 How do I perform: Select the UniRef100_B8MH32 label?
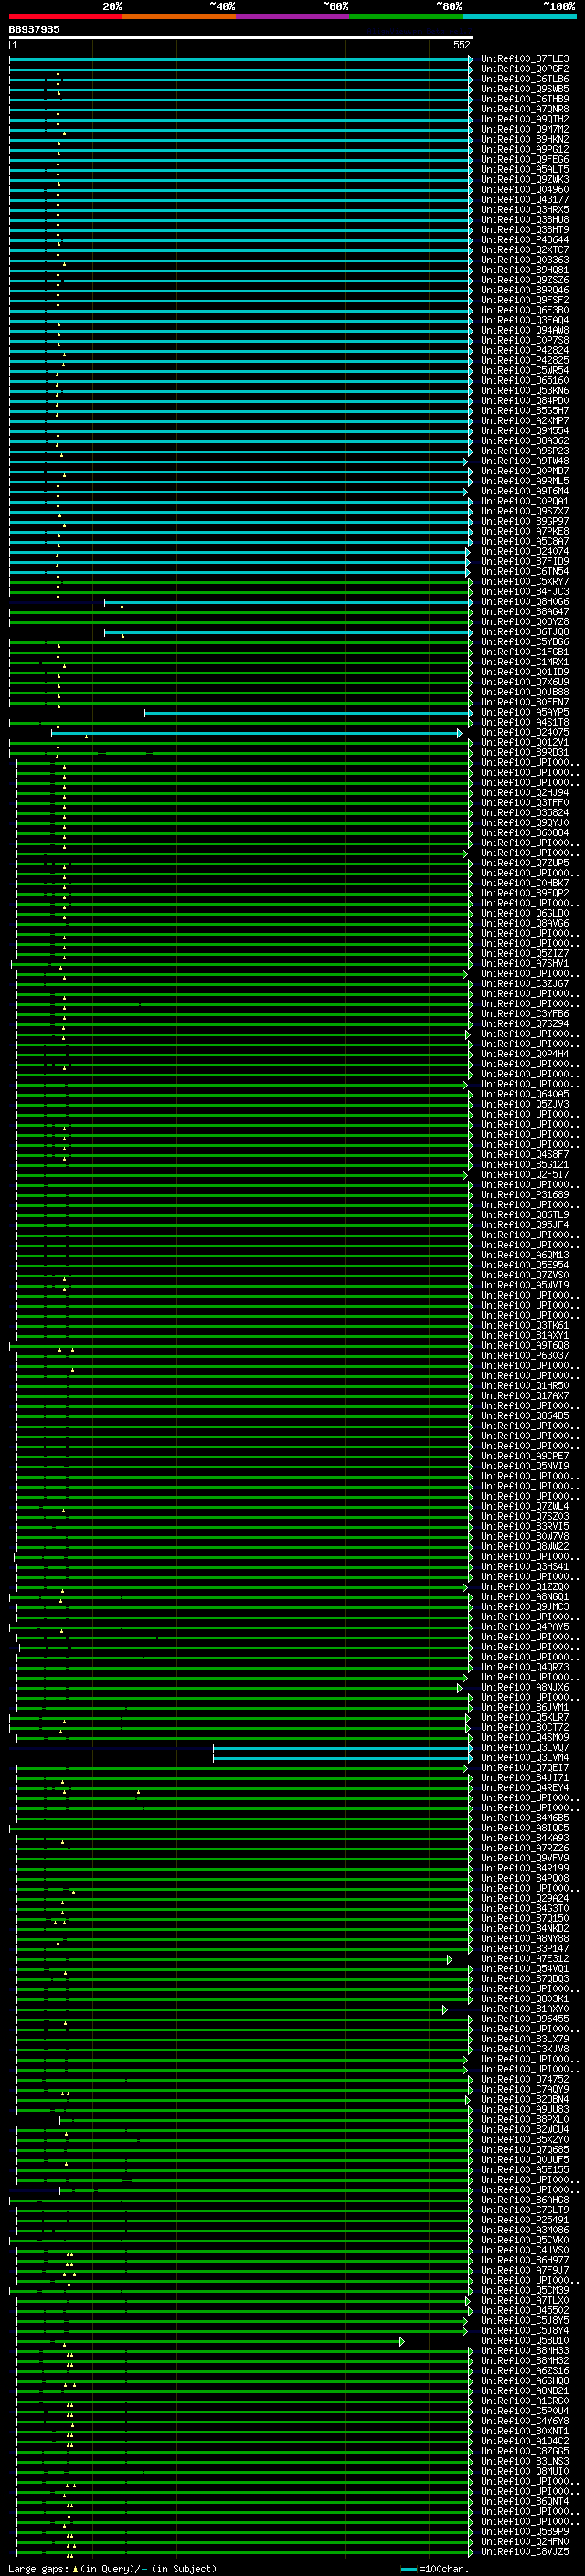(x=525, y=2361)
